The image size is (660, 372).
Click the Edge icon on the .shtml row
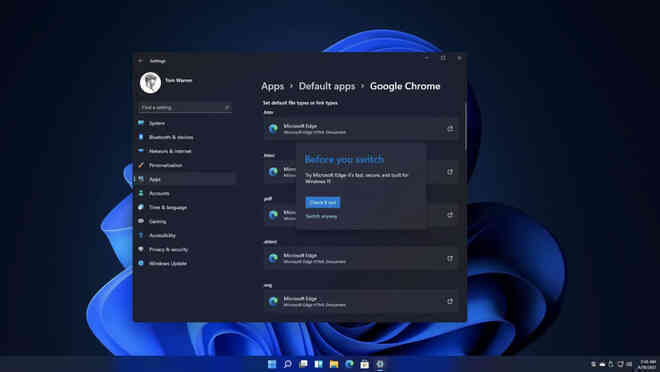[274, 258]
